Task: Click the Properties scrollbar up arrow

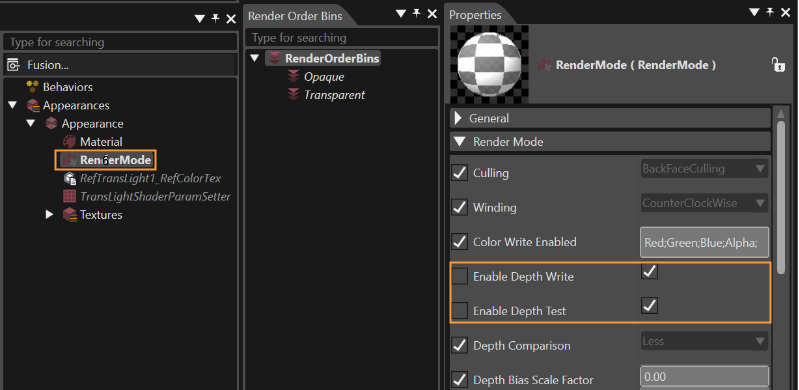Action: point(780,114)
